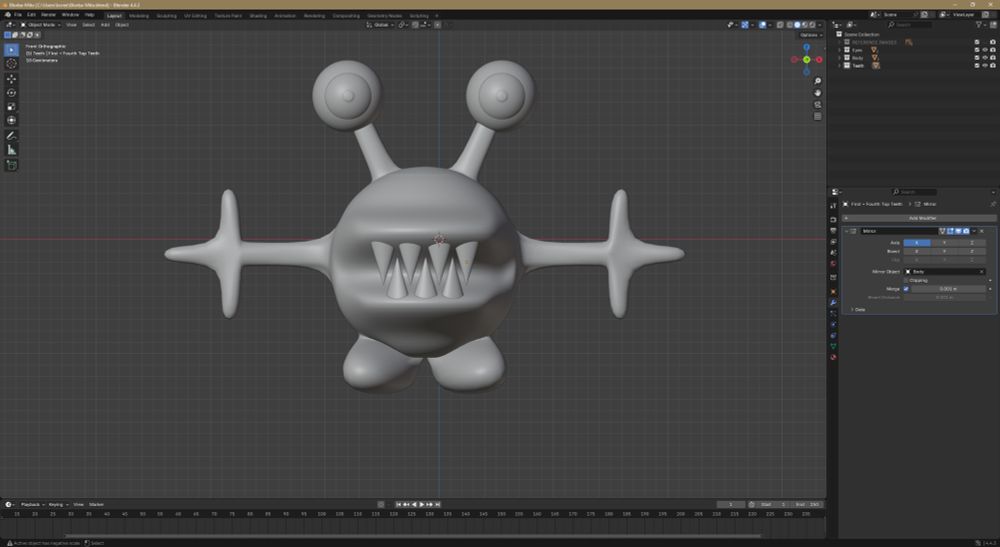Switch to the Shading workspace tab
This screenshot has width=1000, height=547.
tap(258, 15)
